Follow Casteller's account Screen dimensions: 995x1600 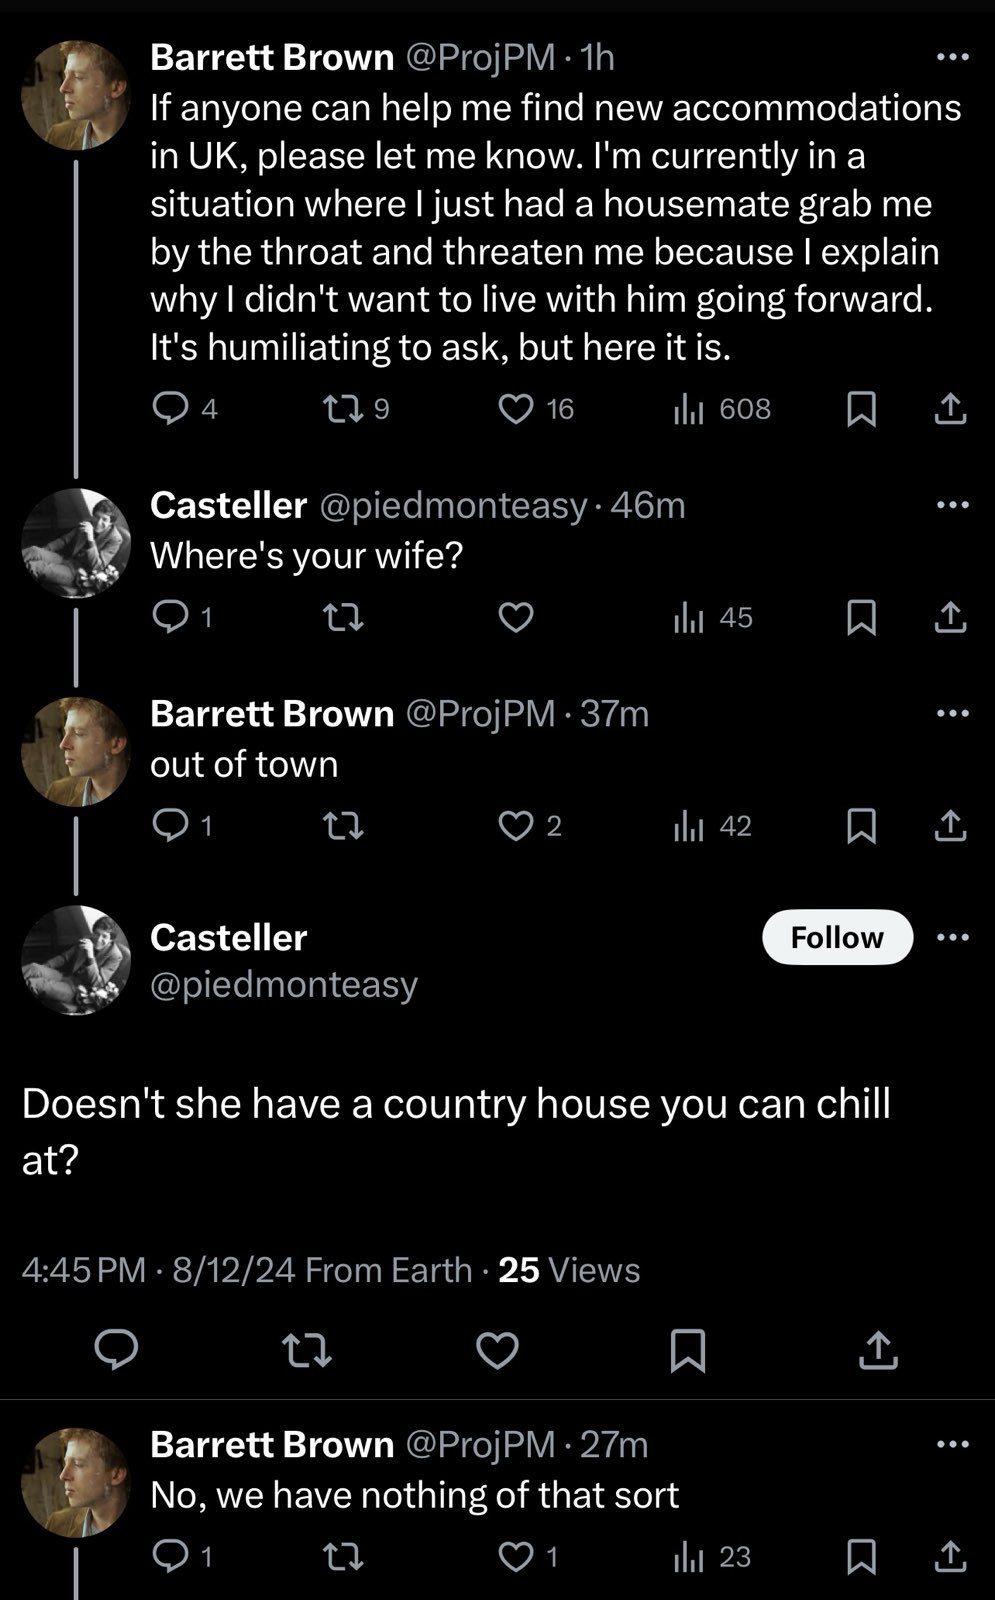tap(837, 937)
